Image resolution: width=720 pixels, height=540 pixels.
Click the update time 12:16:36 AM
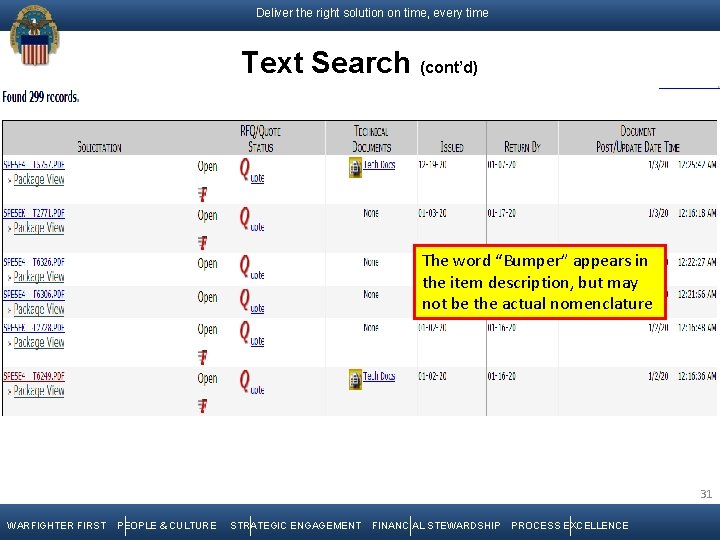click(697, 377)
